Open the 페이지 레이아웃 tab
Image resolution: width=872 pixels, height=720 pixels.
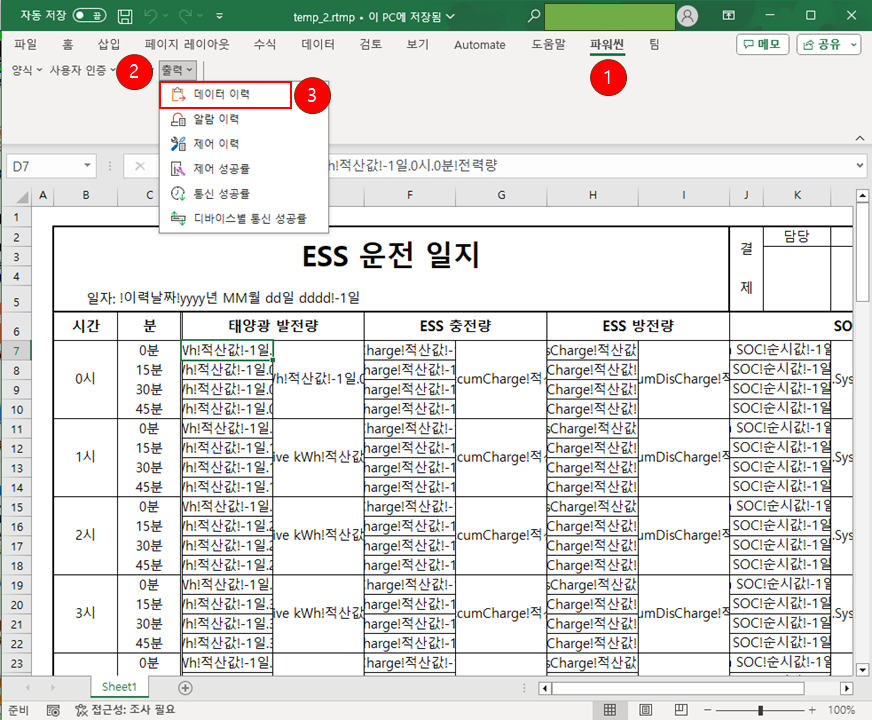click(187, 44)
